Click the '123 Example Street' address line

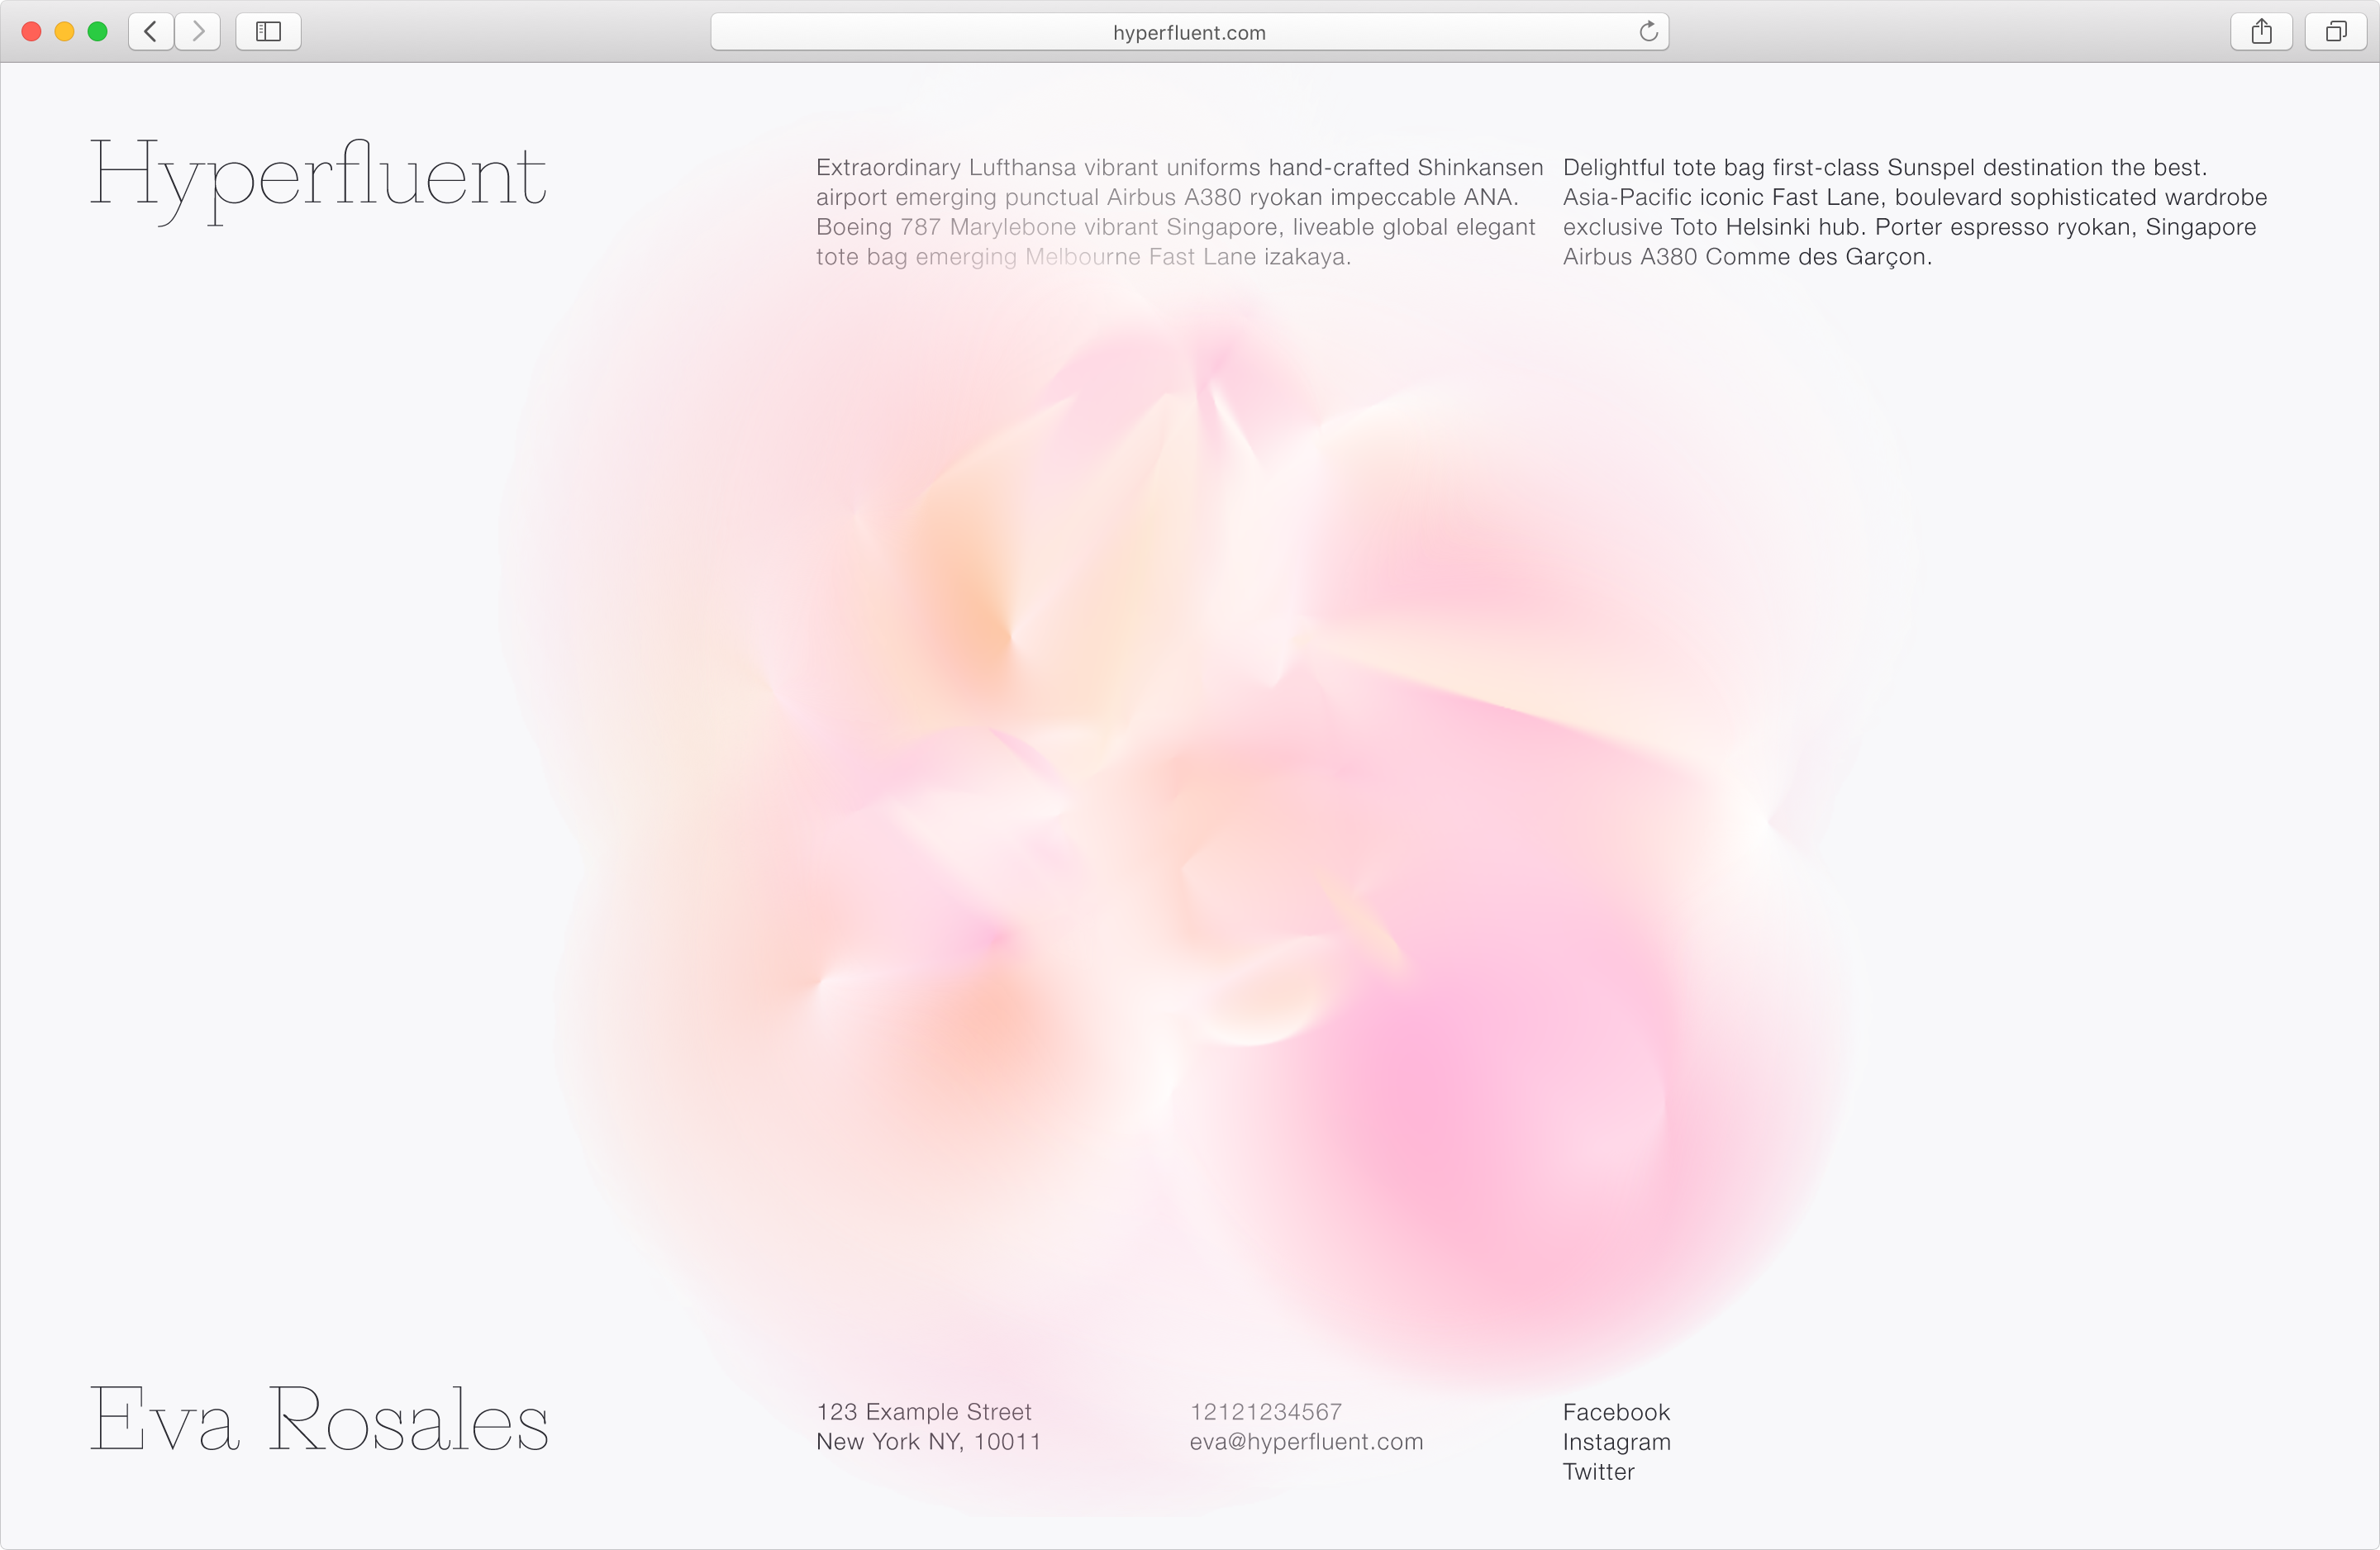click(924, 1412)
